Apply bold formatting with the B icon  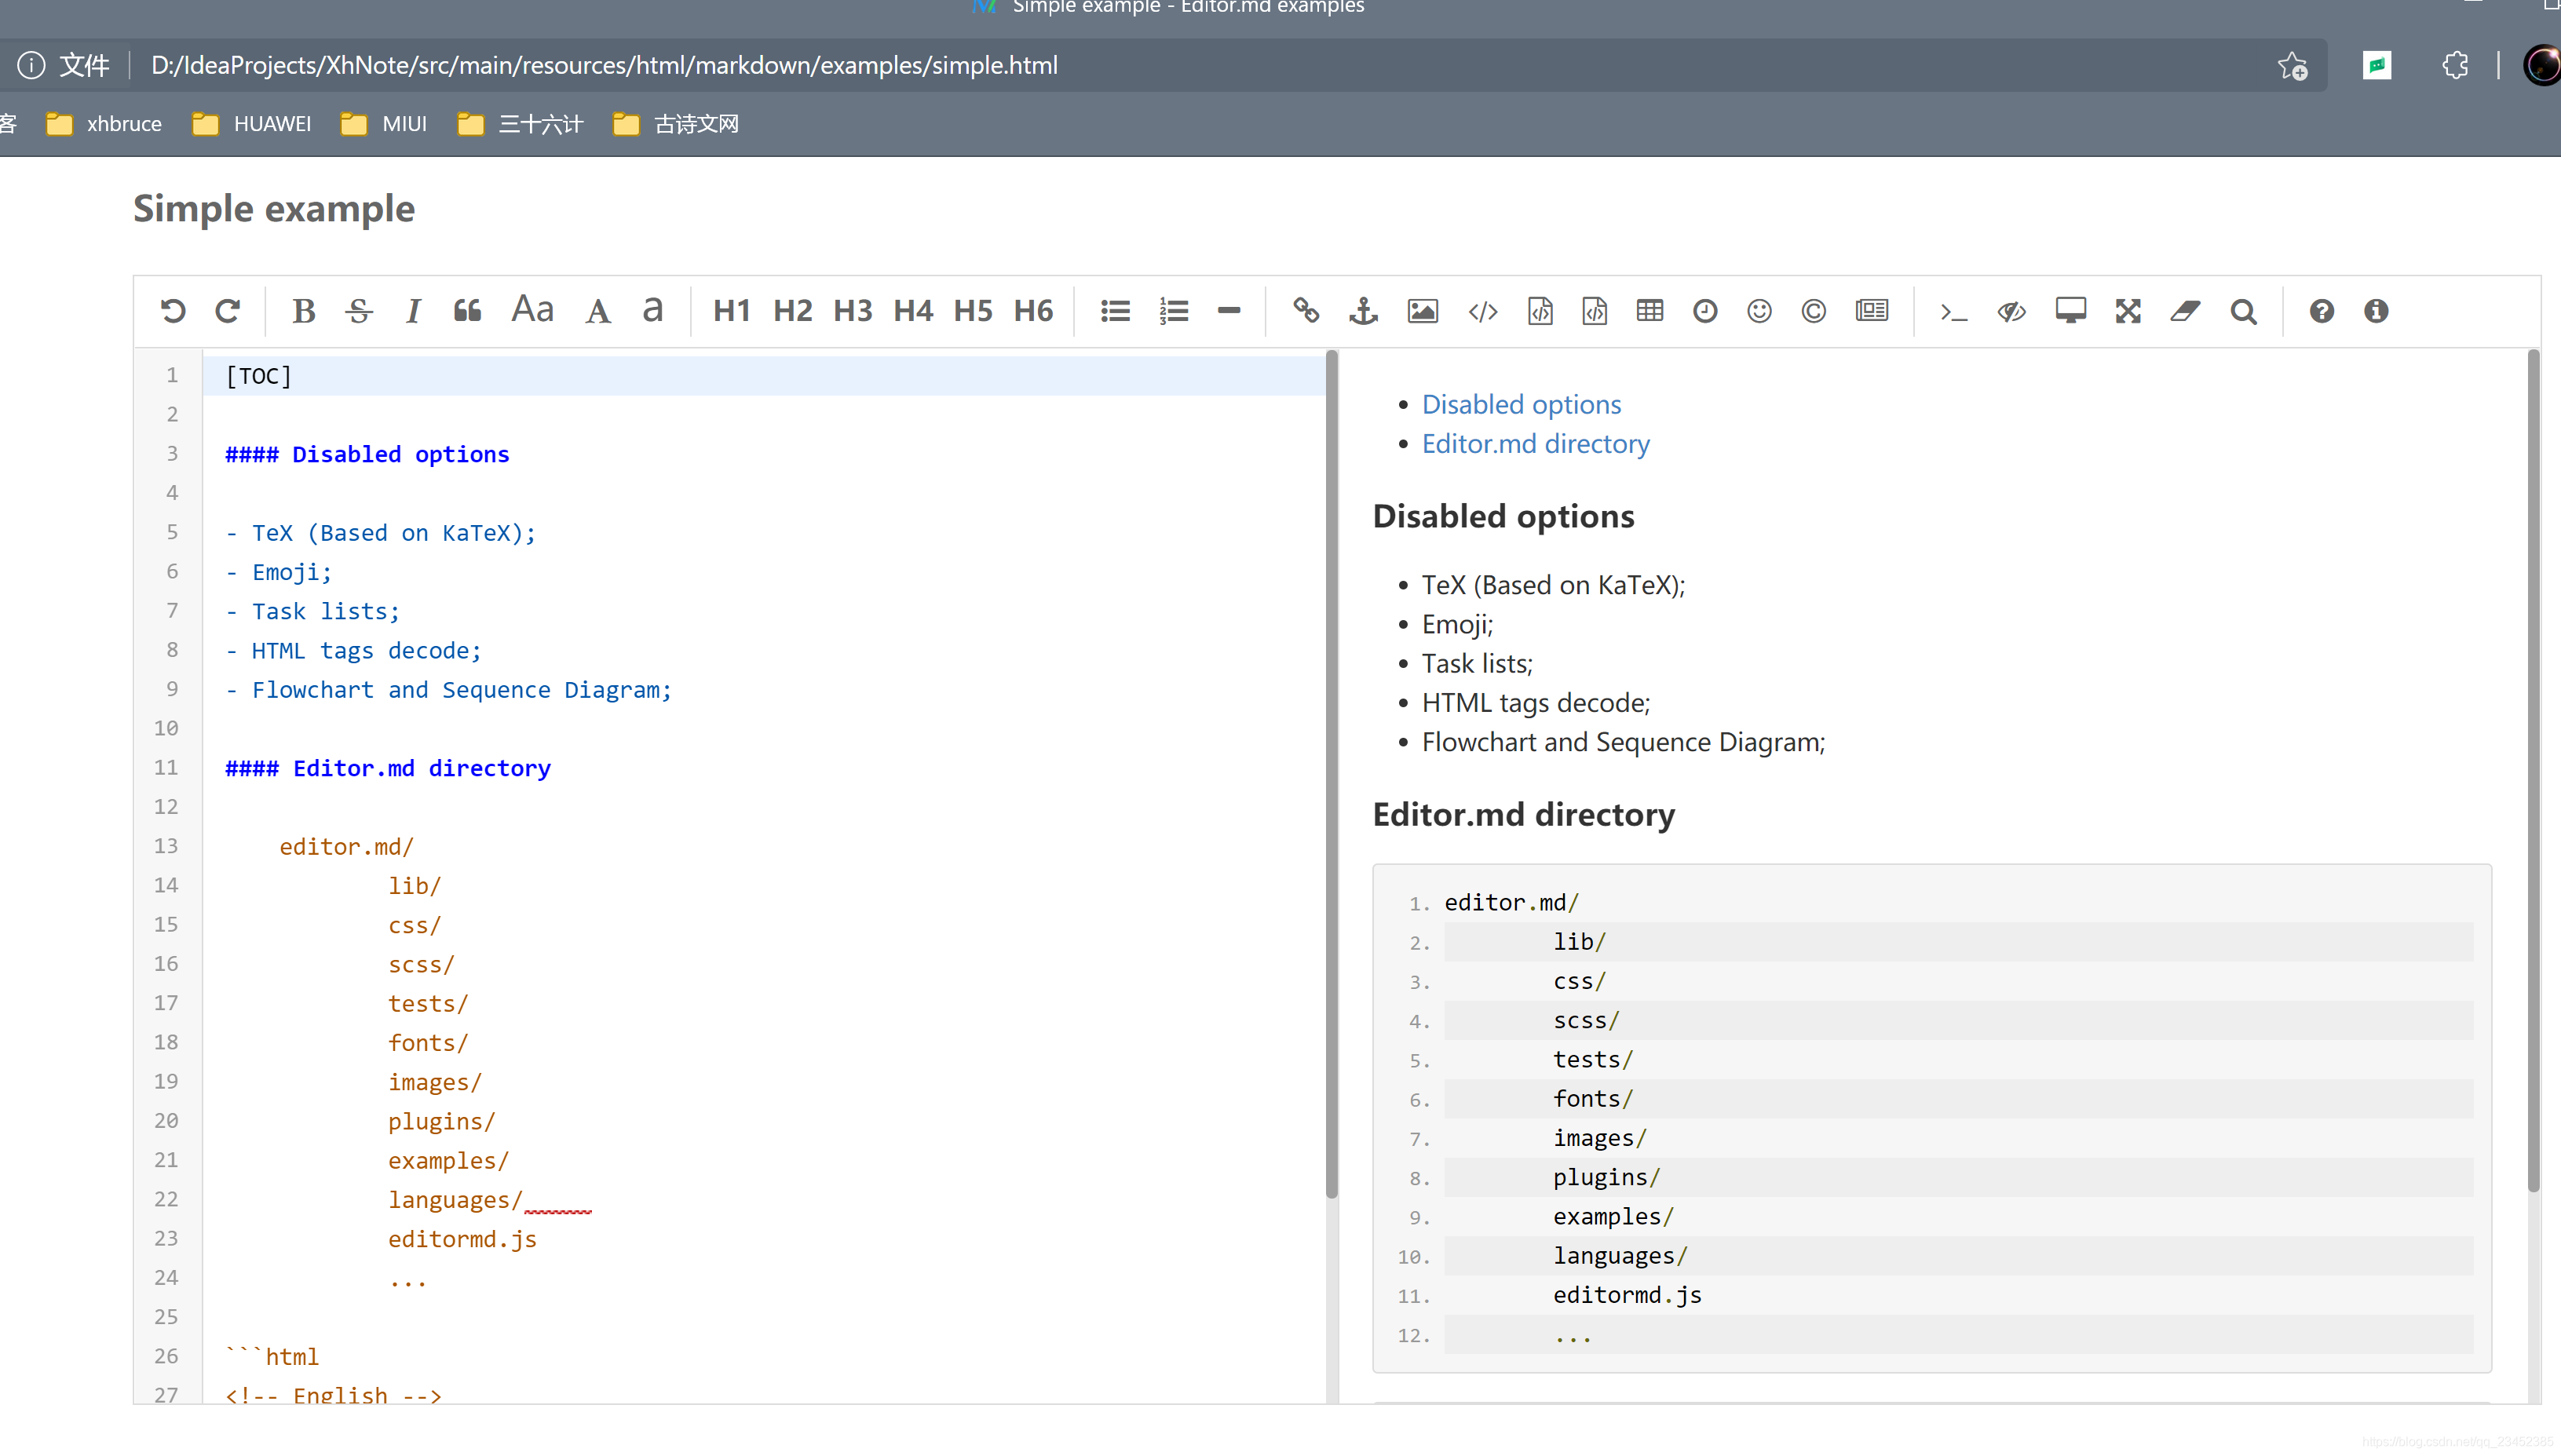tap(303, 311)
